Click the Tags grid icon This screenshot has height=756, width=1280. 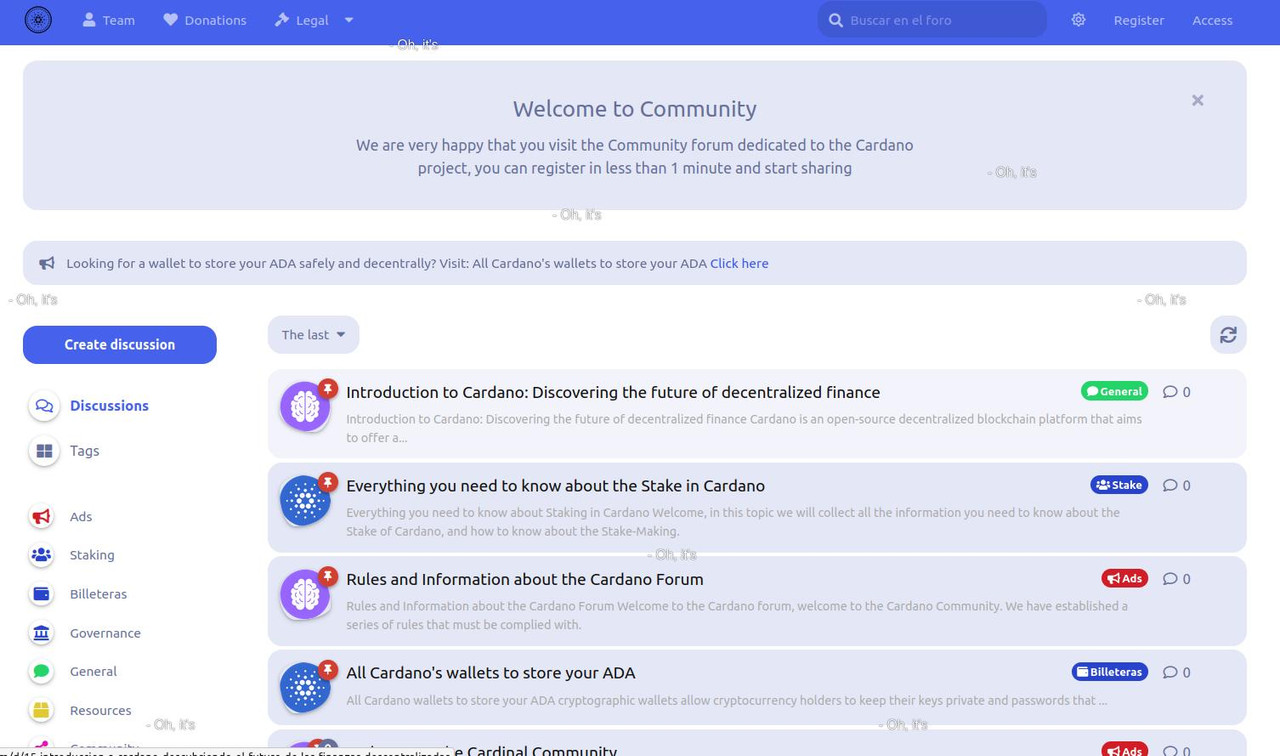(44, 451)
